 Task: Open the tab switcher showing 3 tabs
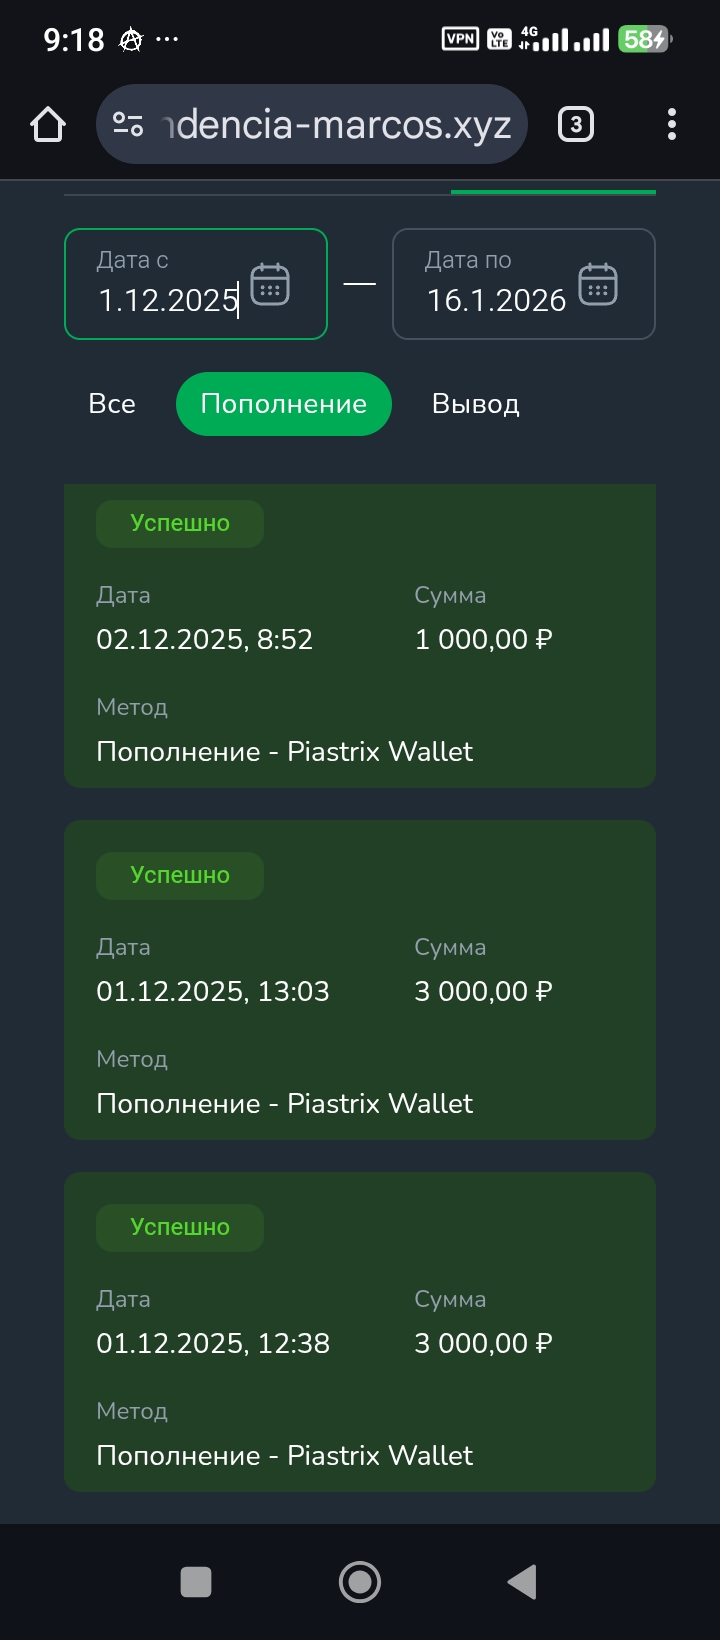coord(575,125)
